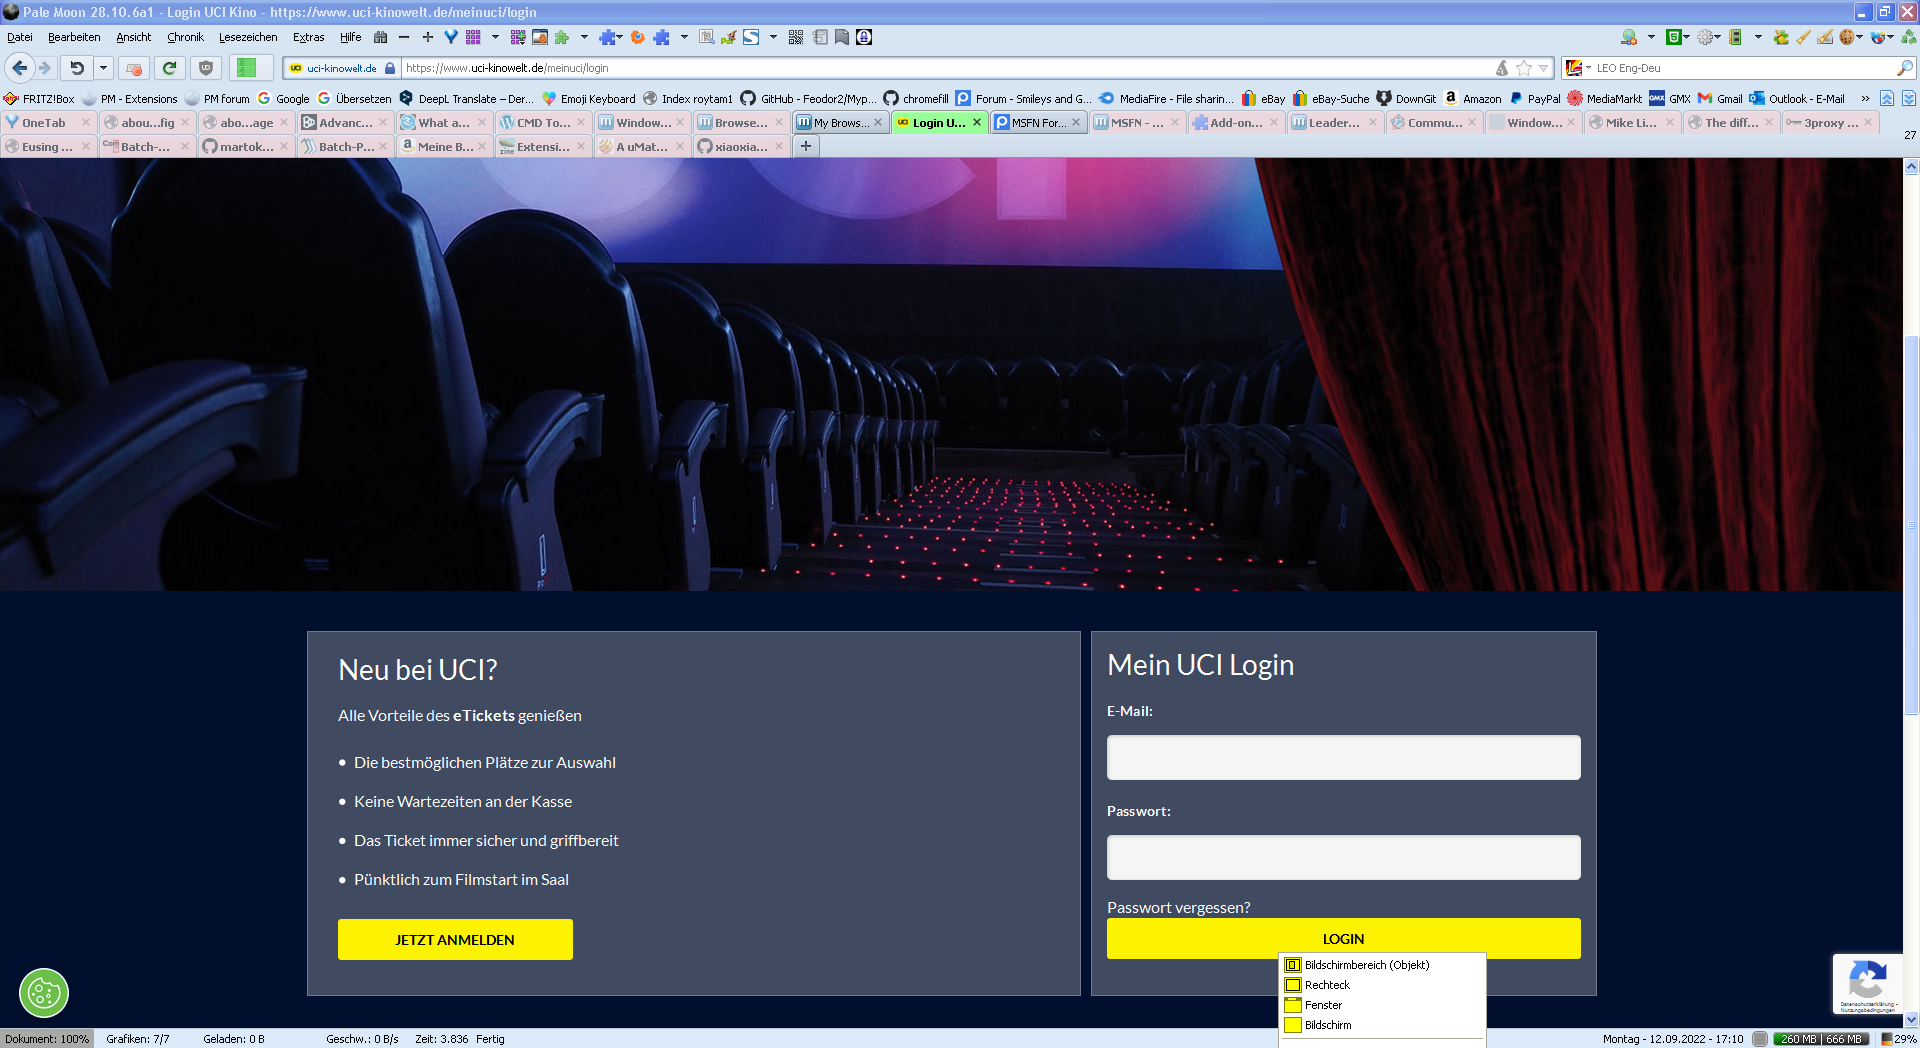This screenshot has height=1048, width=1920.
Task: Click the scroll-down arrow of the page
Action: 1911,1019
